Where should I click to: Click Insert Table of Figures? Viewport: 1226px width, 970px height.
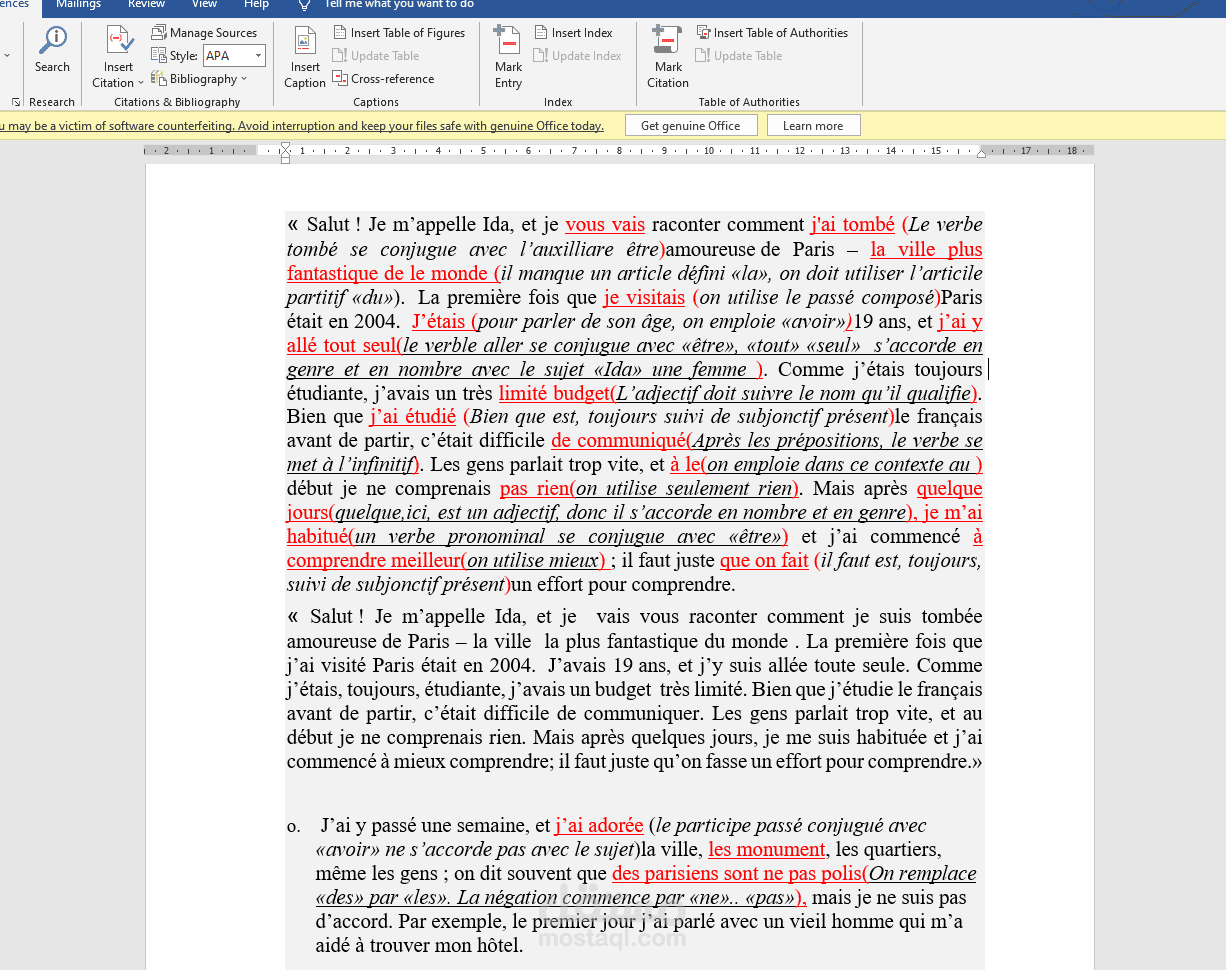point(399,33)
